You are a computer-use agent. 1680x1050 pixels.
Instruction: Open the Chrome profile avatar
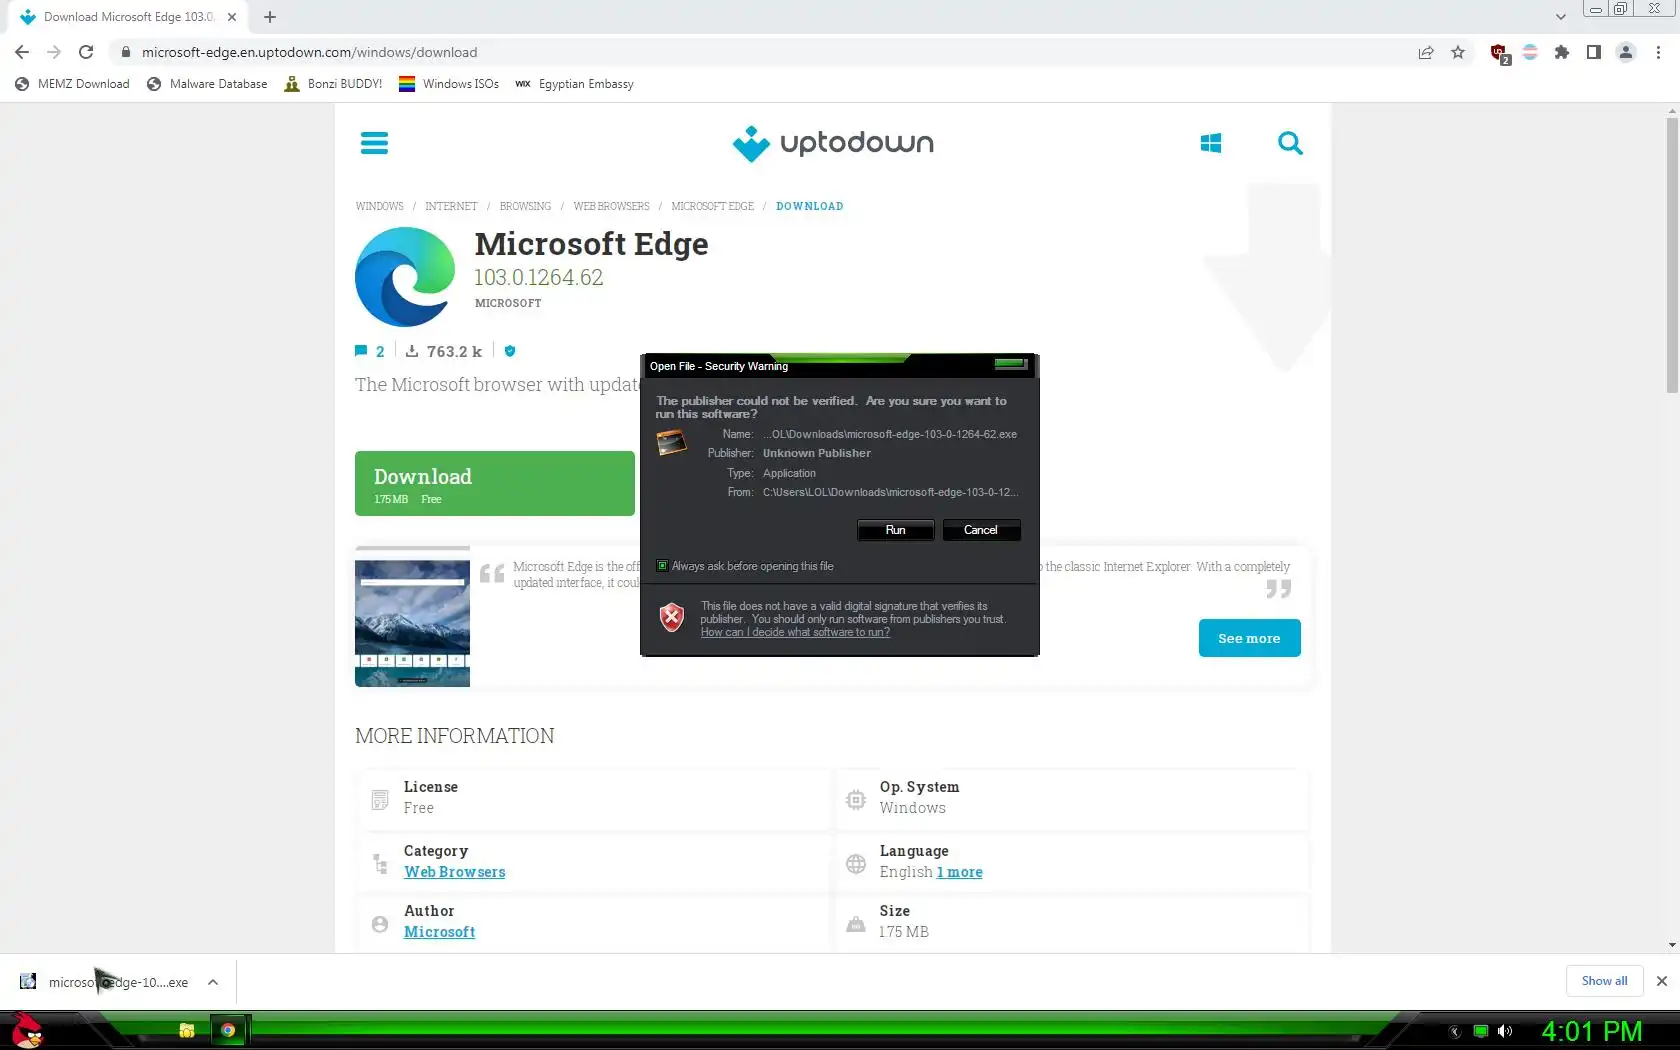[1626, 52]
